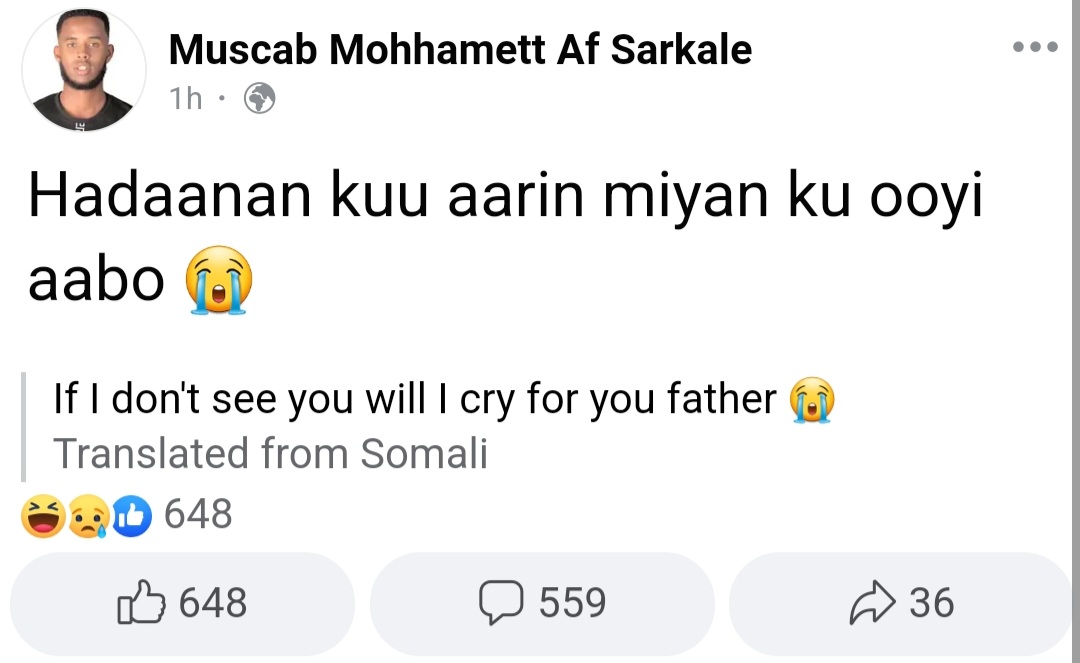Viewport: 1080px width, 663px height.
Task: Open Muscab Mohhamett Af Sarkale's profile picture
Action: tap(84, 70)
